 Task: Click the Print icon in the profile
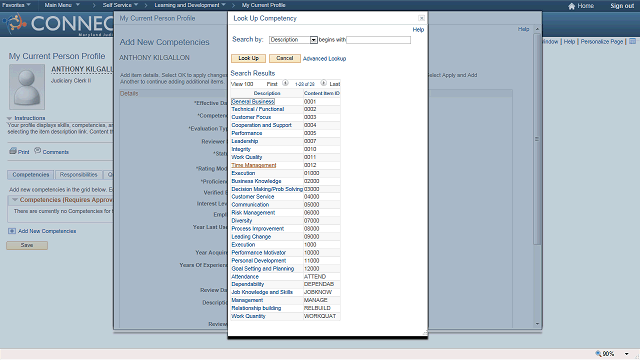[x=13, y=151]
